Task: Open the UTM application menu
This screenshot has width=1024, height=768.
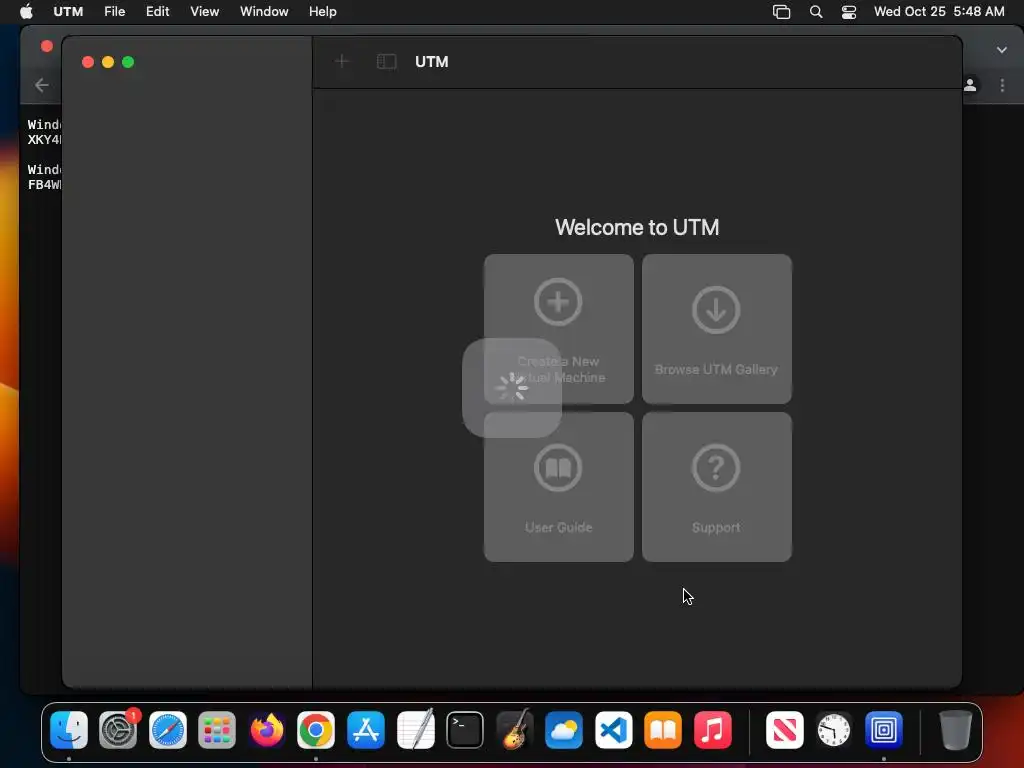Action: tap(68, 11)
